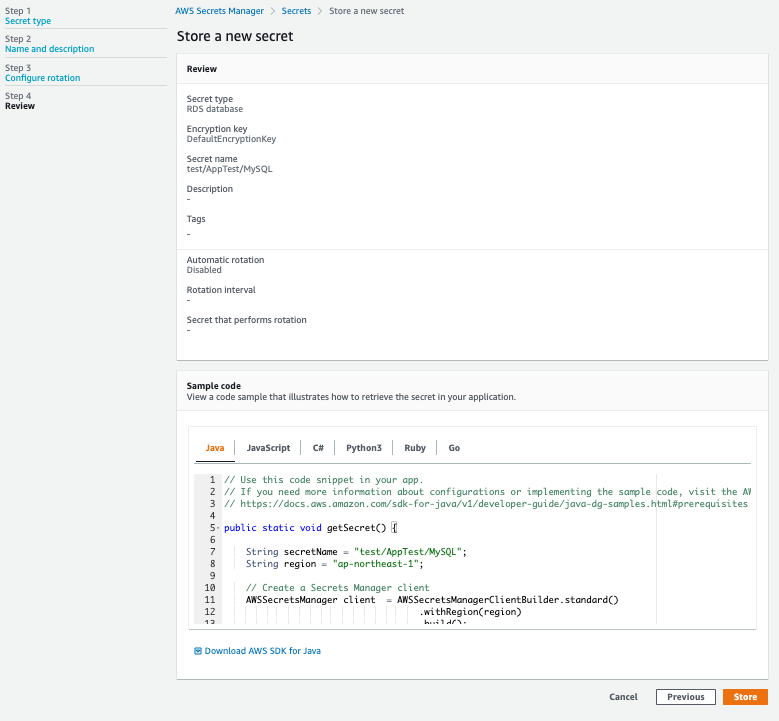Viewport: 779px width, 721px height.
Task: Click the Sample code heading
Action: tap(214, 386)
